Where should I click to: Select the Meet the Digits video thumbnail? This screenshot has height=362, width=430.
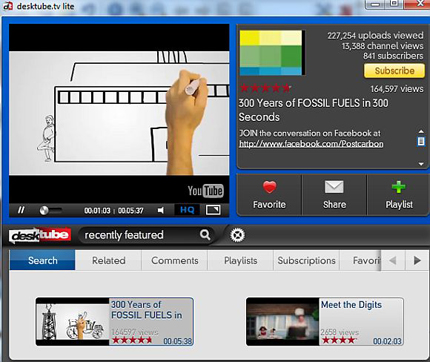pyautogui.click(x=283, y=322)
